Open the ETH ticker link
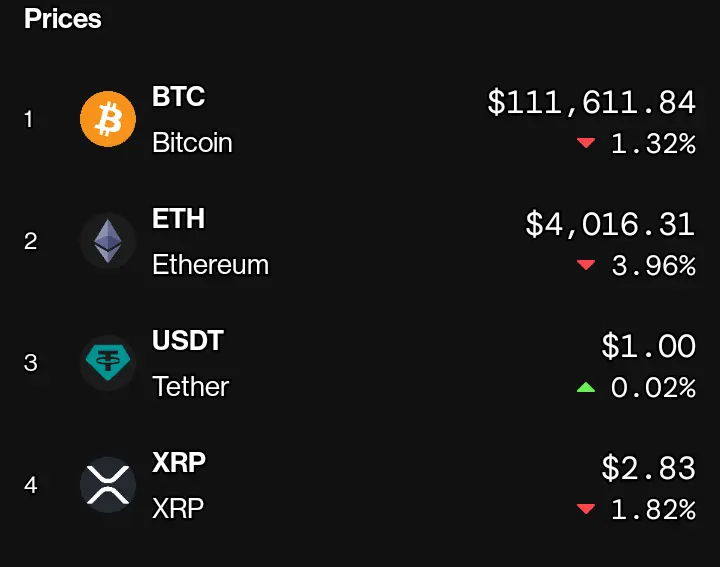 click(x=179, y=219)
